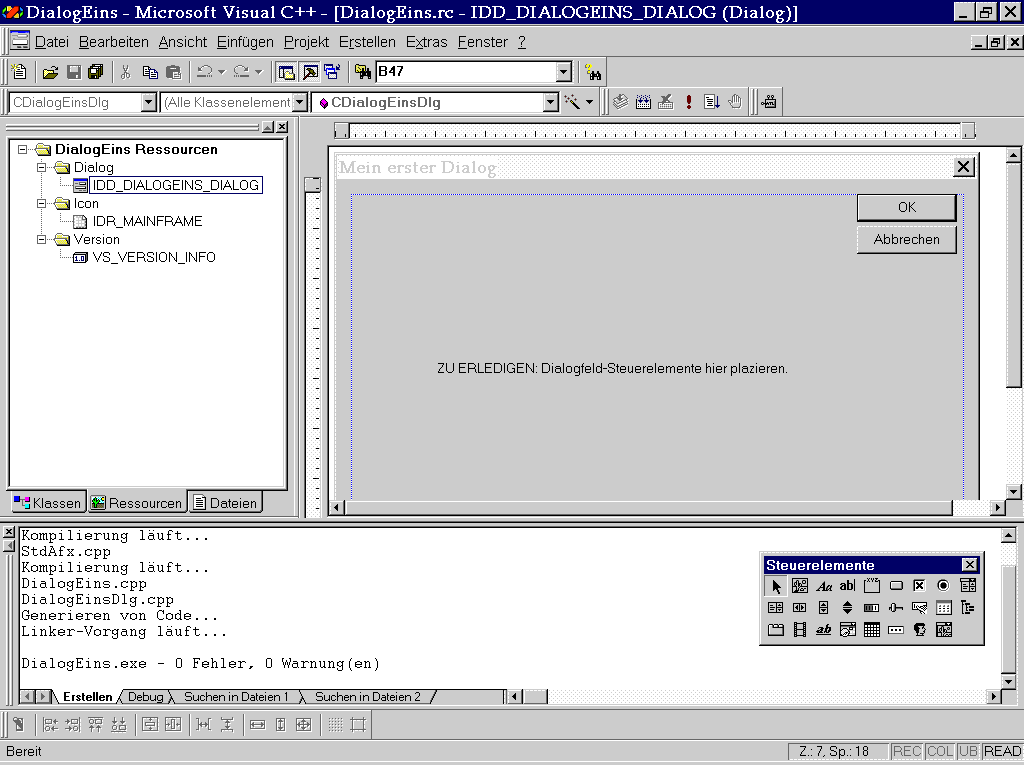Toggle the Workspace window toolbar button
1024x765 pixels.
(286, 72)
